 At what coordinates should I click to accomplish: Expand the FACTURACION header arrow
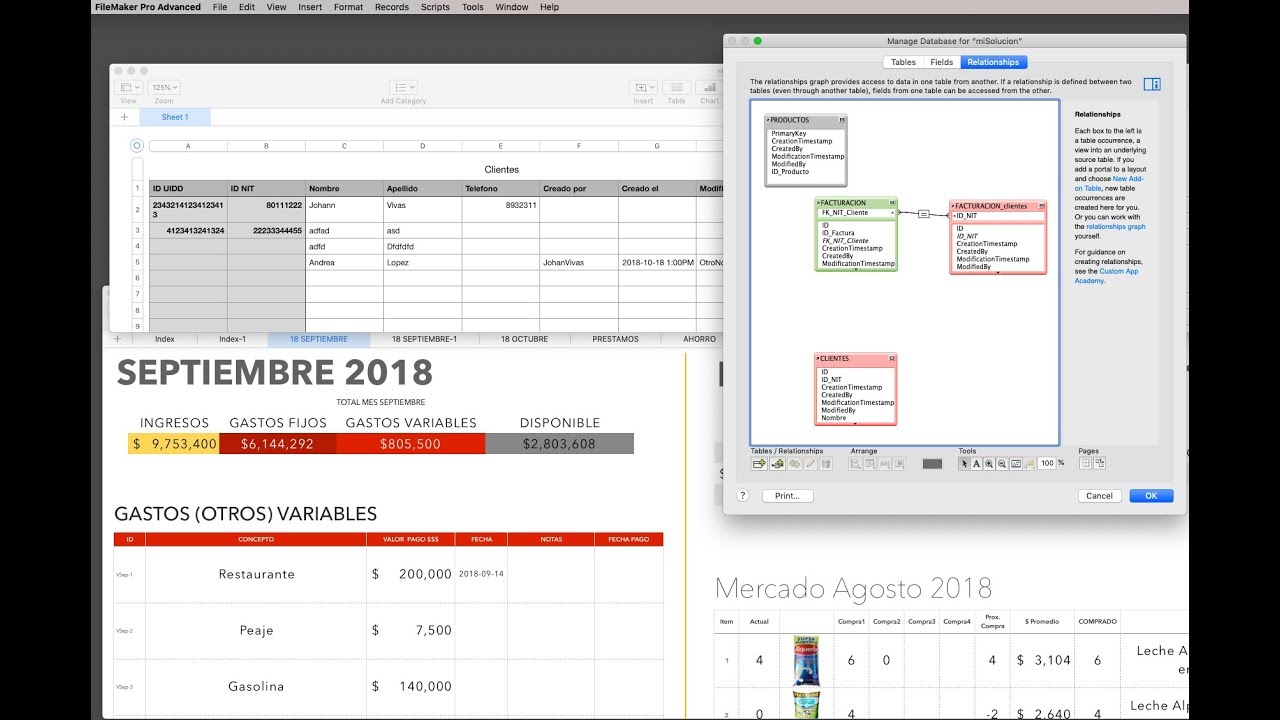(x=818, y=202)
